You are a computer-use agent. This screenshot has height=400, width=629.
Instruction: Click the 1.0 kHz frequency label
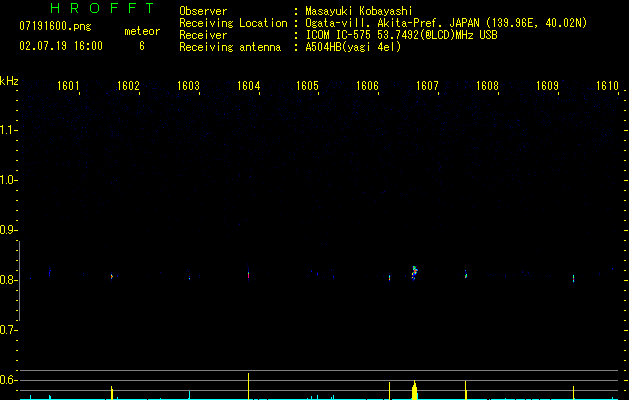pyautogui.click(x=8, y=180)
